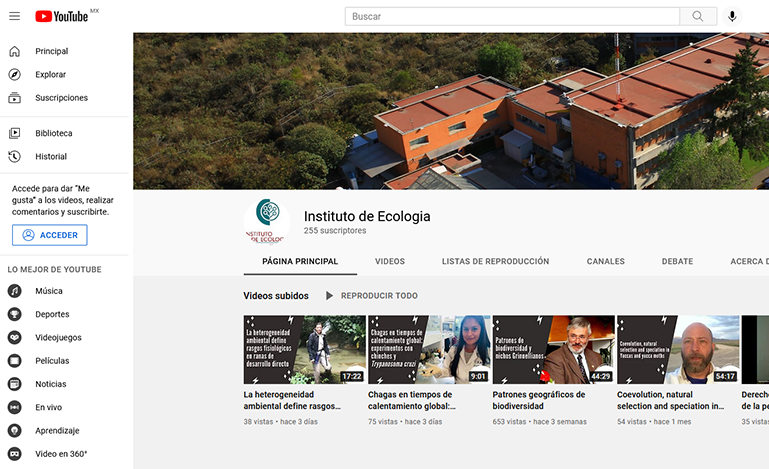Click the Explorar compass icon
Viewport: 769px width, 469px height.
click(15, 75)
